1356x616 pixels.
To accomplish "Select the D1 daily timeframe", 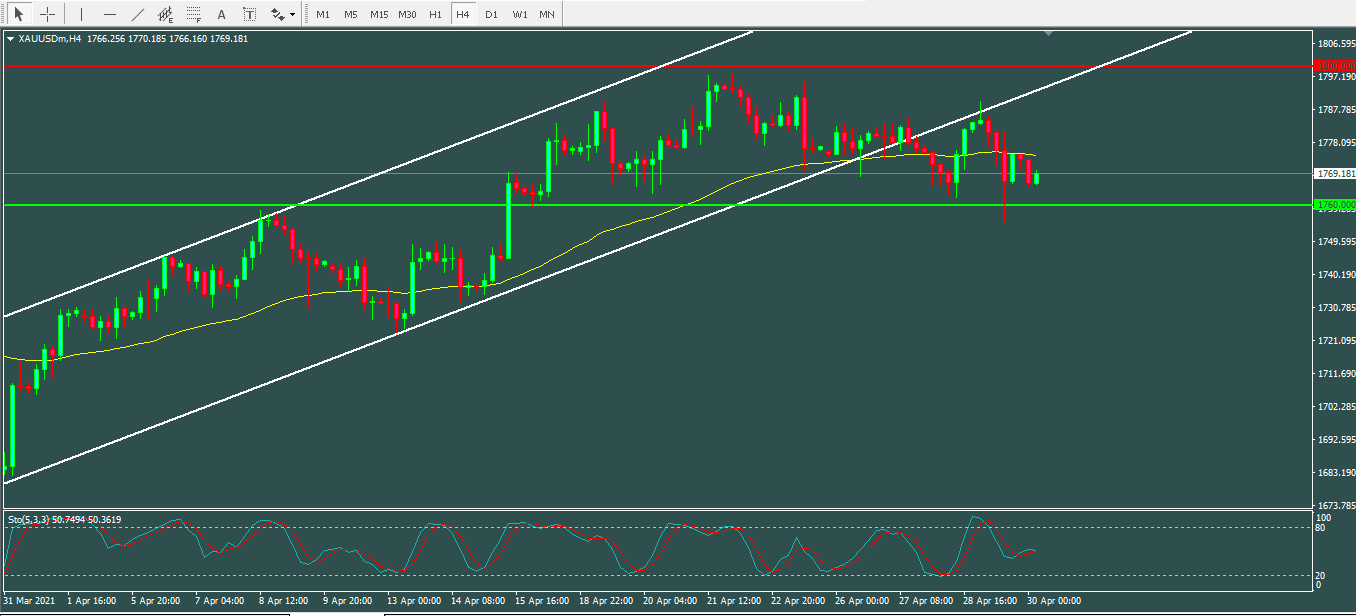I will point(491,15).
